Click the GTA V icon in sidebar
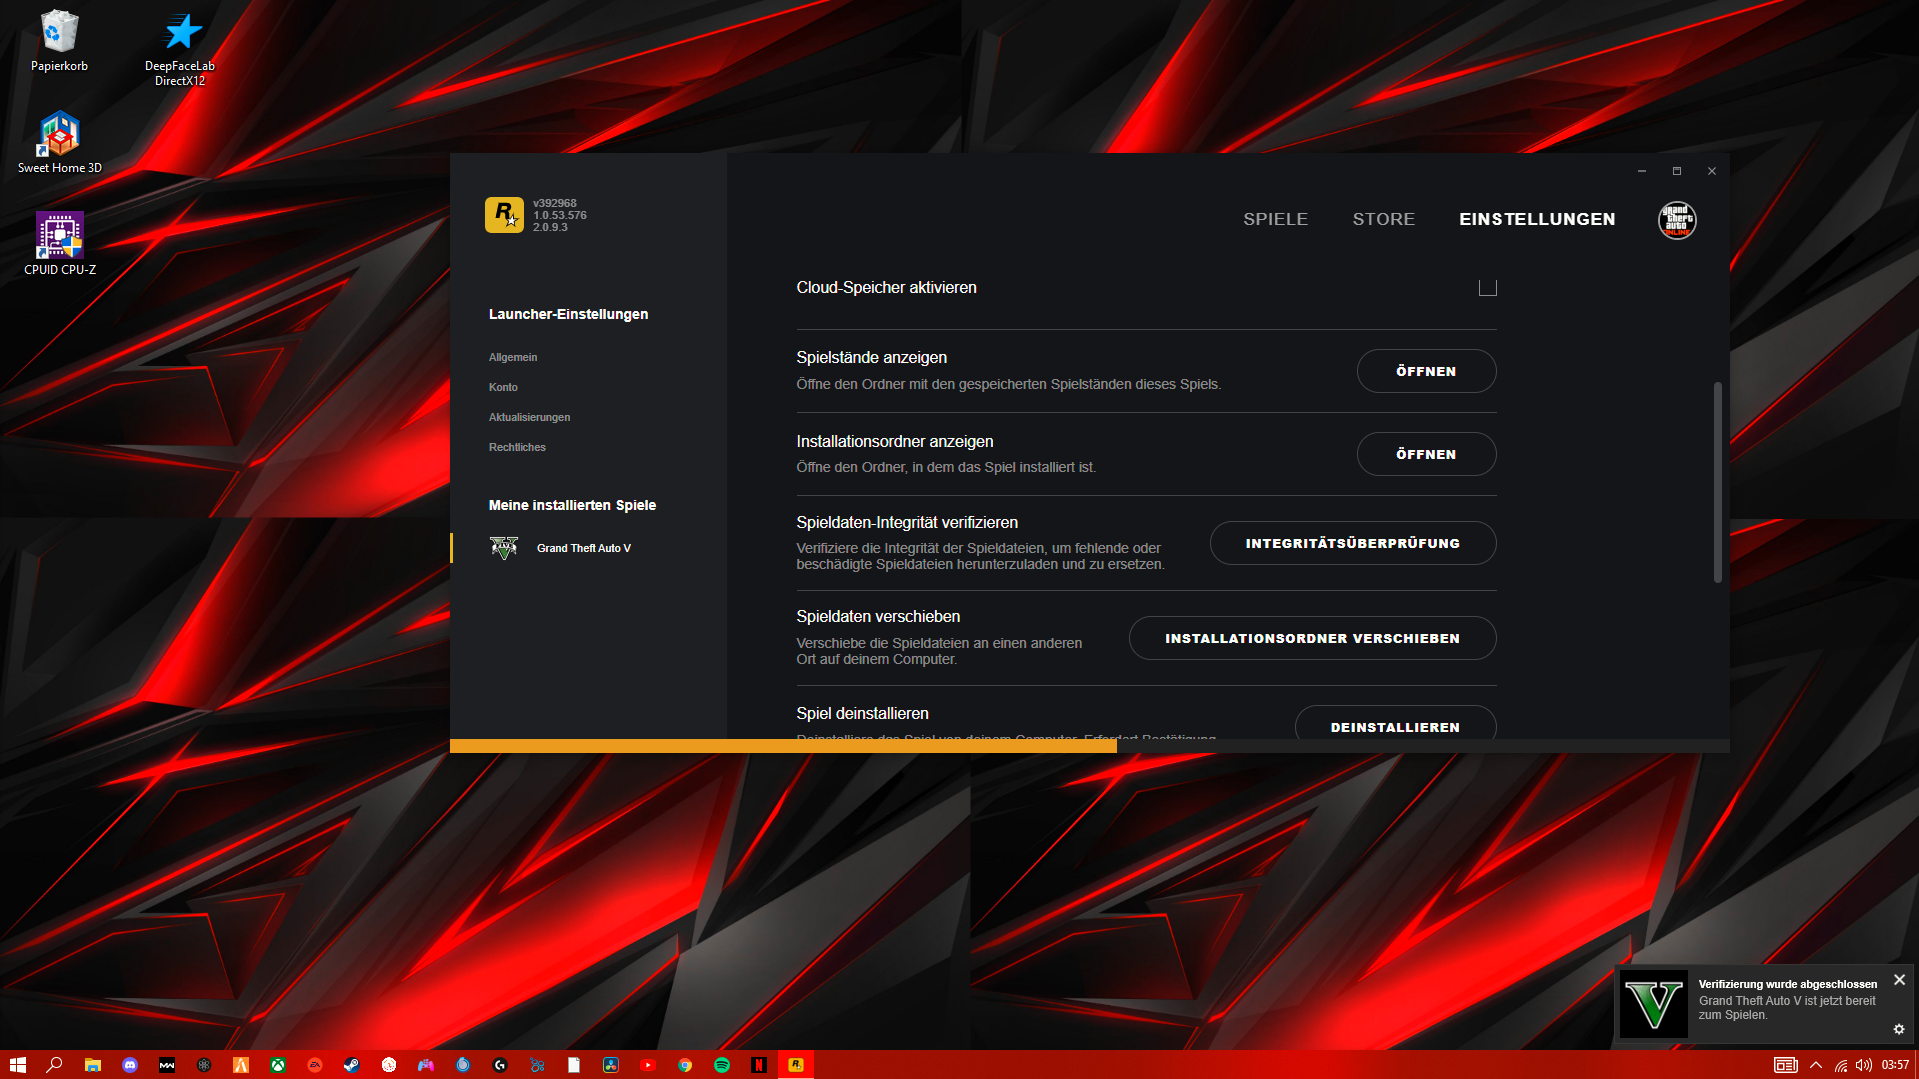1919x1079 pixels. click(x=504, y=548)
